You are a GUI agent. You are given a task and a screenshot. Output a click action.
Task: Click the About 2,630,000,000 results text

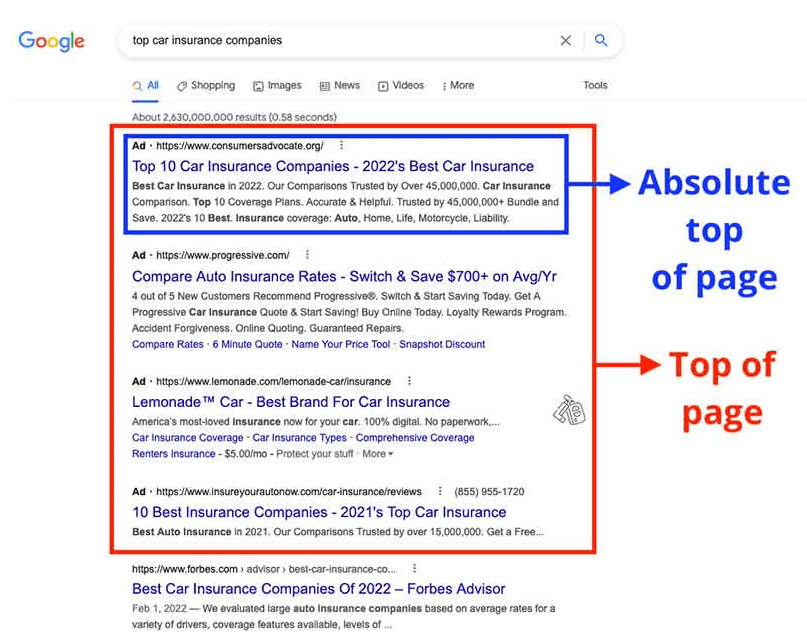click(x=234, y=117)
